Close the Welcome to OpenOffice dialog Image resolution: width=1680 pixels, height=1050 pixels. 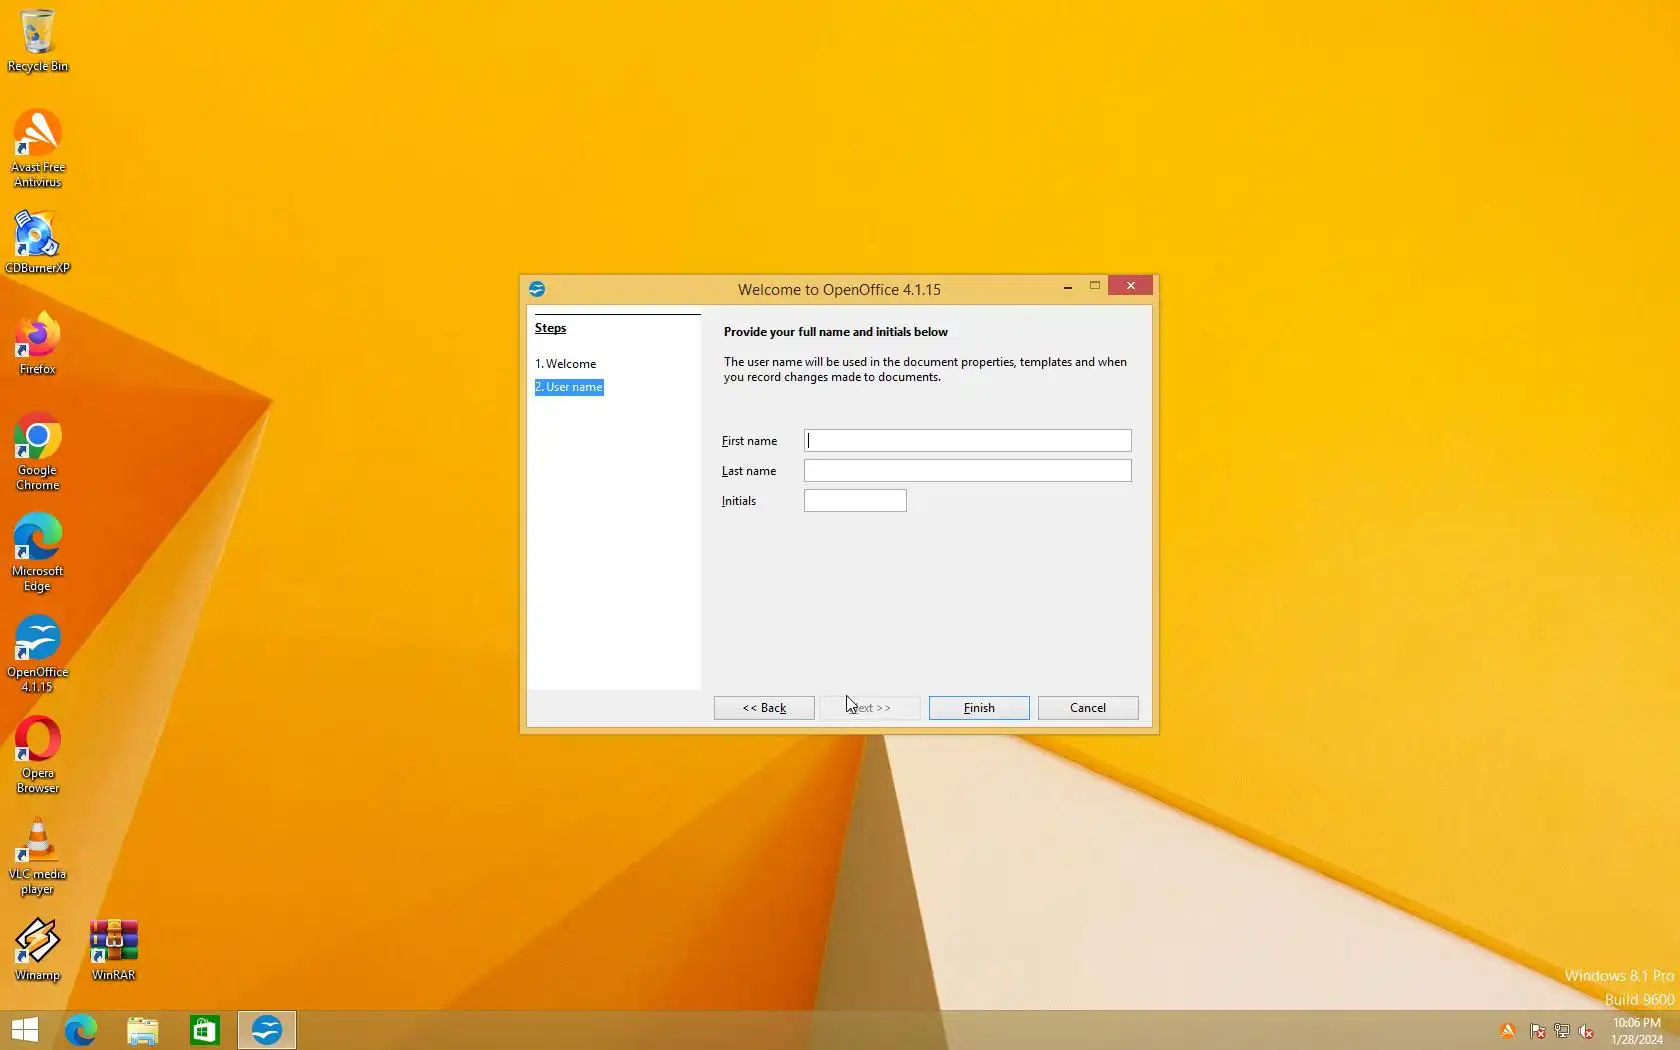pos(1131,286)
